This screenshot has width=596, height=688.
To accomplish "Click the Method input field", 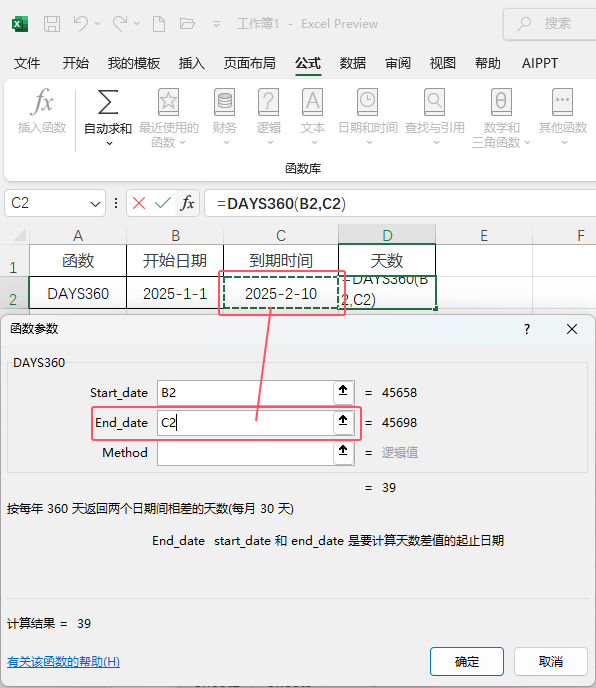I will click(245, 452).
